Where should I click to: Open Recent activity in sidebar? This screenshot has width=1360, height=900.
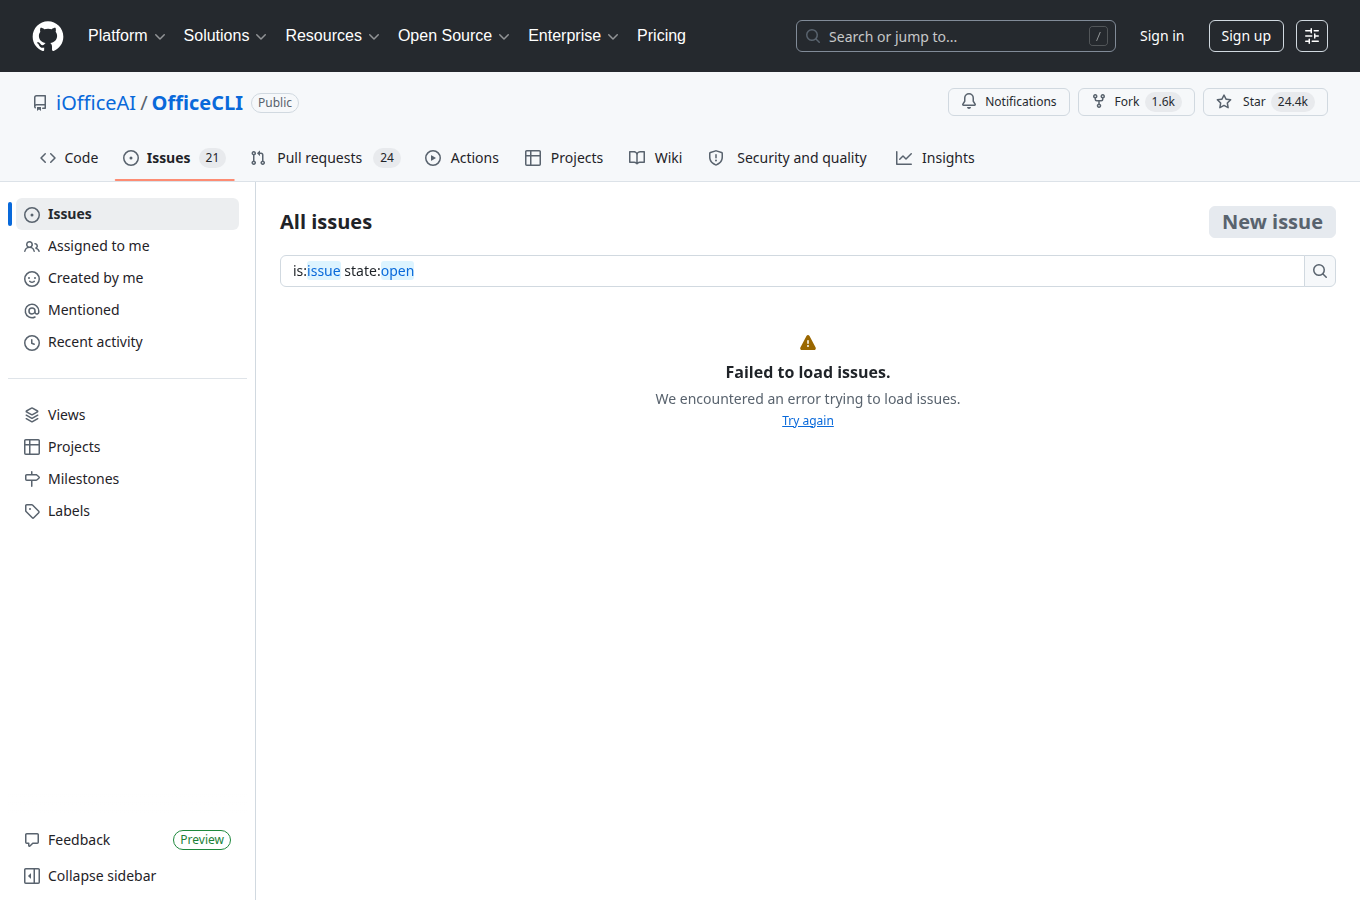pos(127,342)
